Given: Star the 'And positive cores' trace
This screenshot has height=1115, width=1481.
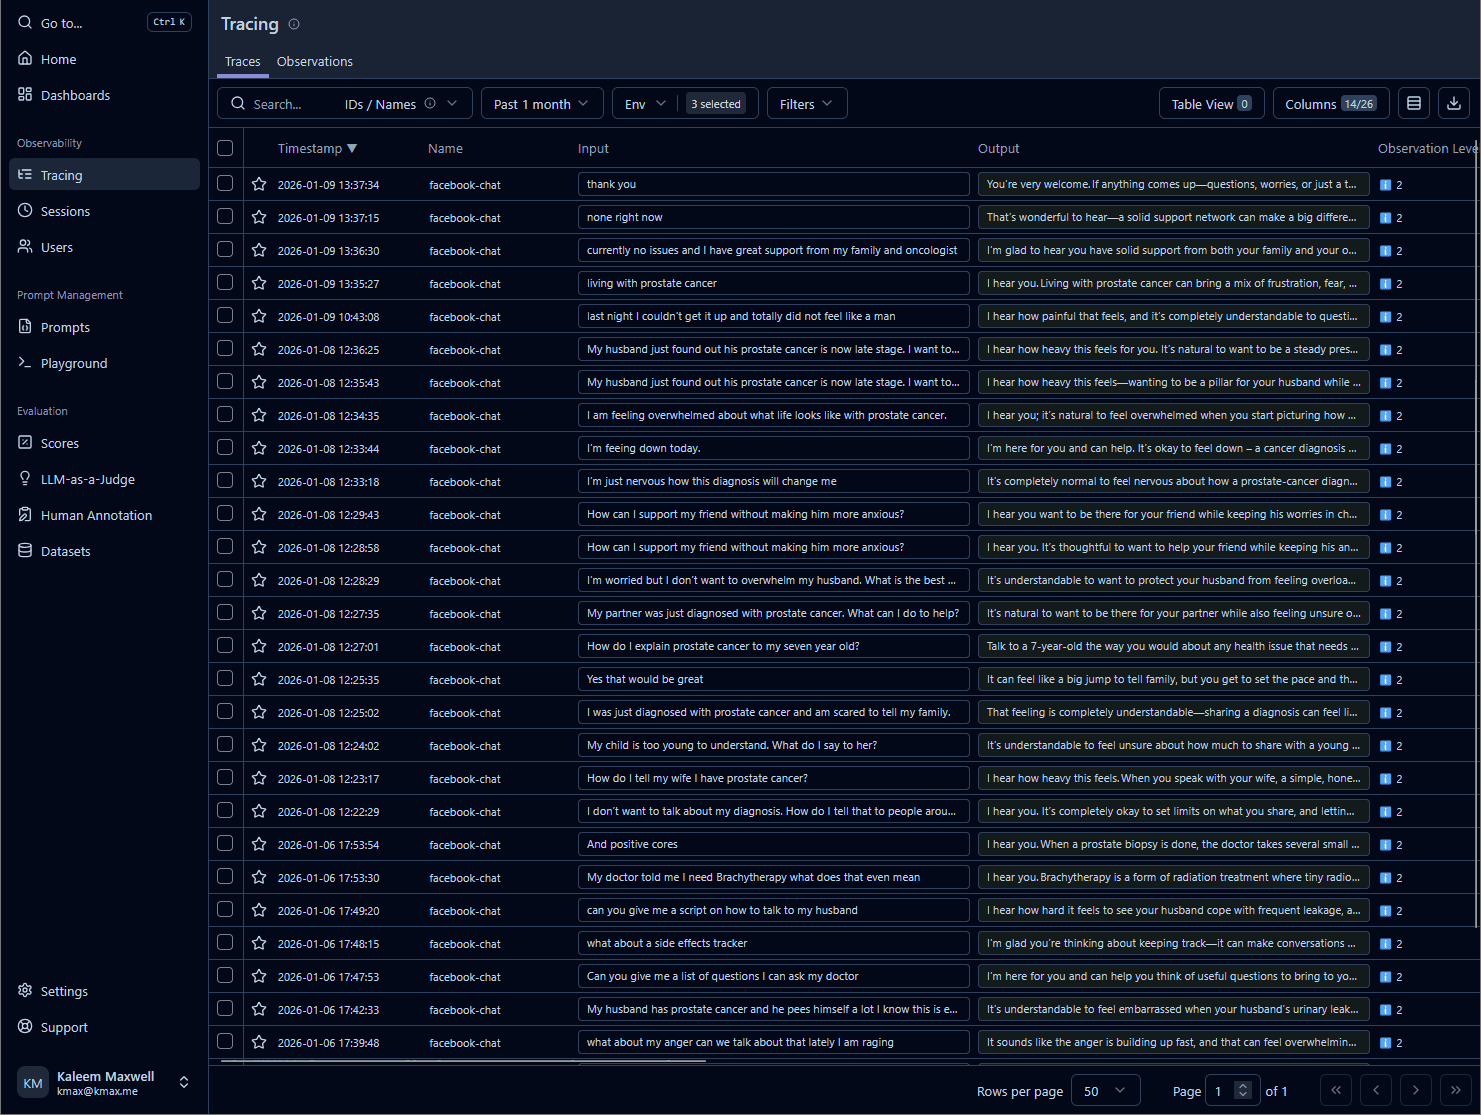Looking at the screenshot, I should 259,844.
